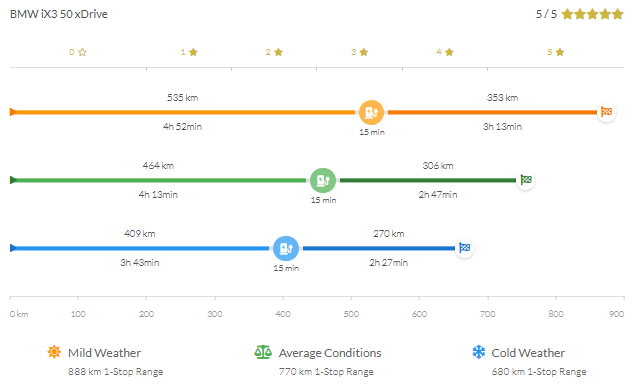This screenshot has height=384, width=634.
Task: Select the 0 star rating marker
Action: (x=78, y=52)
